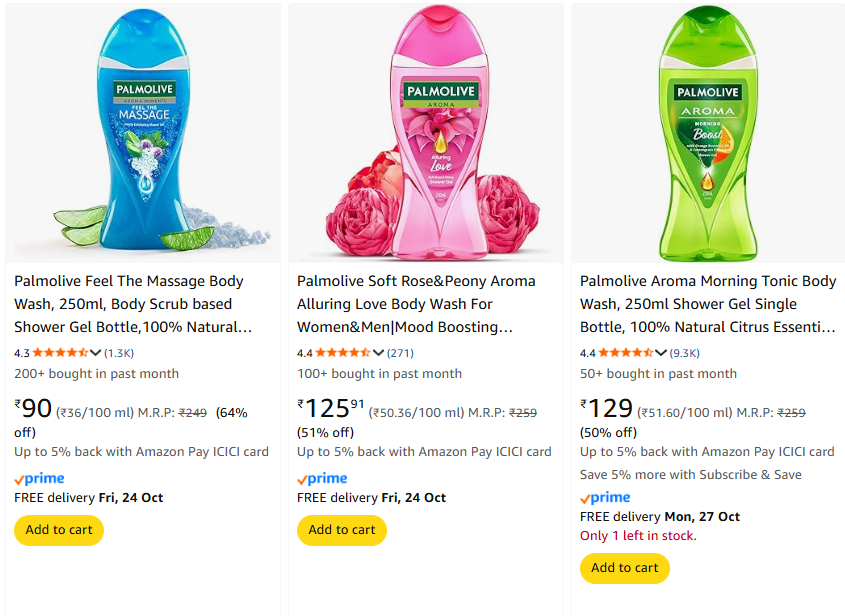845x616 pixels.
Task: Click the Prime logo under the ₹90 item
Action: pos(40,479)
